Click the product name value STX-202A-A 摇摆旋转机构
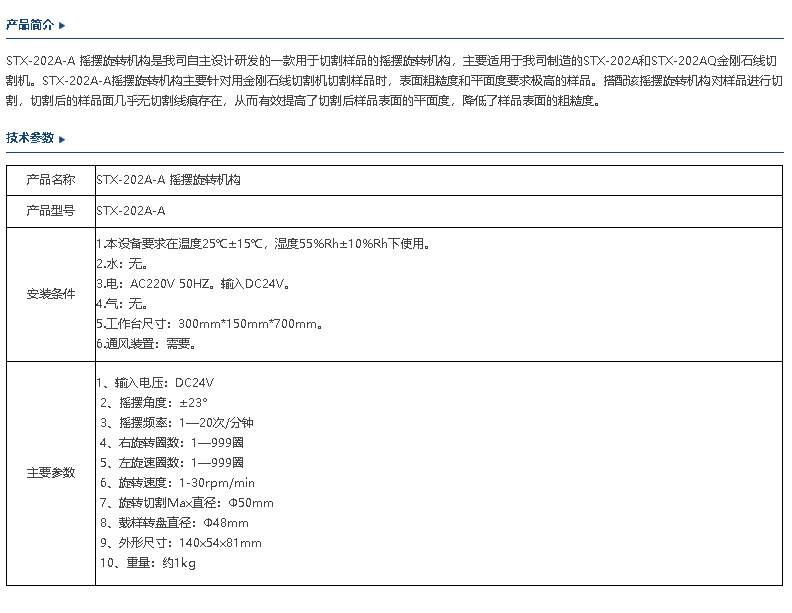The width and height of the screenshot is (792, 613). [x=168, y=180]
